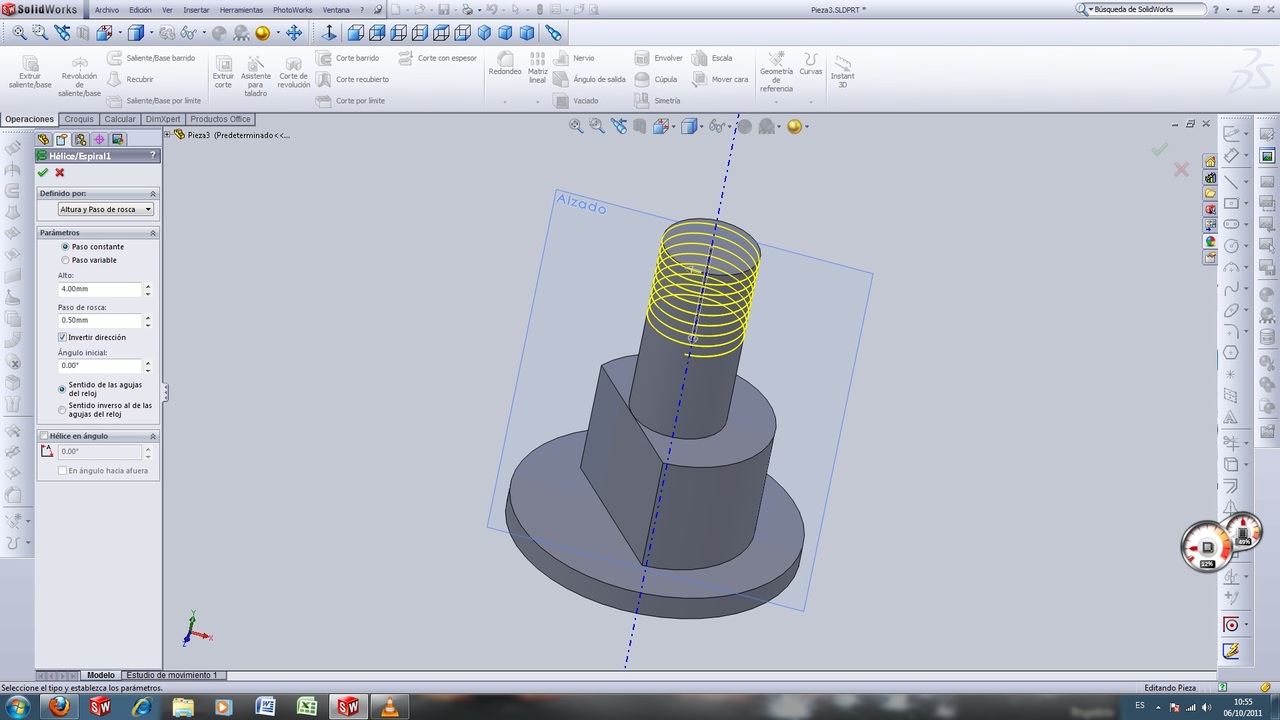
Task: Open the Asistente para taladro tool
Action: click(256, 76)
